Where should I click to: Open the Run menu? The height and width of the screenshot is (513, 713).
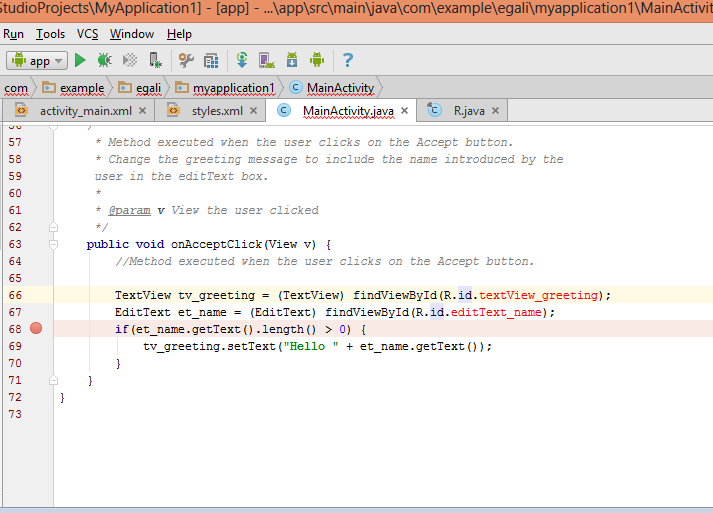[x=13, y=34]
